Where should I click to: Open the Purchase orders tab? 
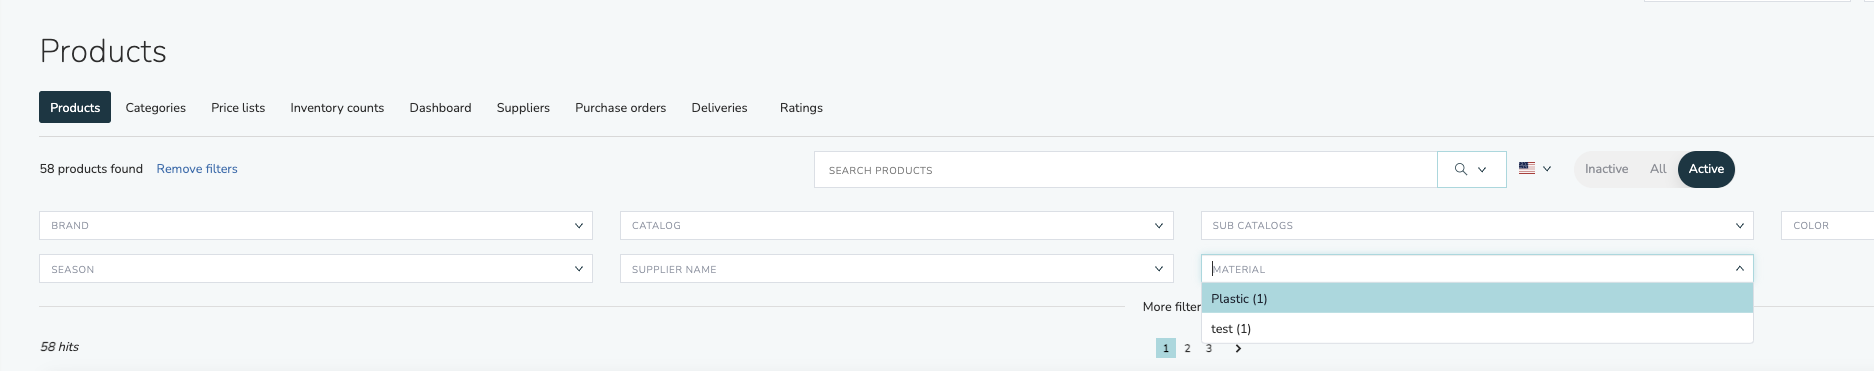tap(620, 108)
